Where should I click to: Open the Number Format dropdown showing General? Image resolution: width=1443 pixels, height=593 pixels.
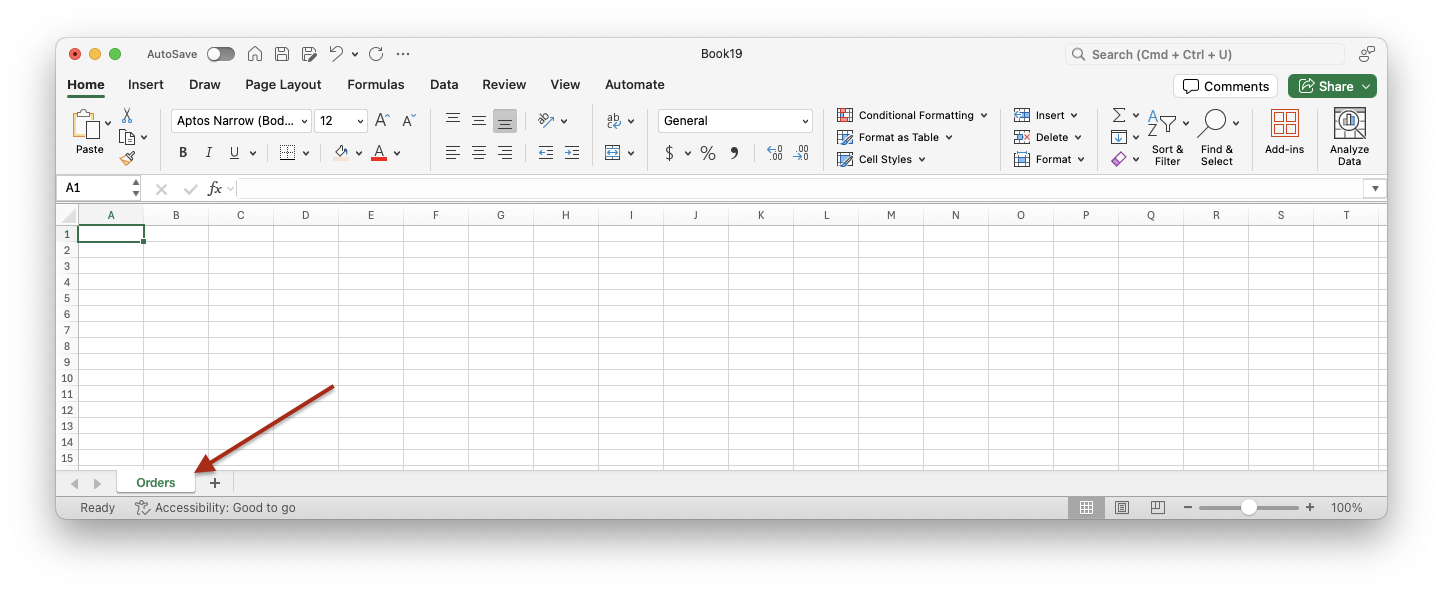[x=735, y=121]
